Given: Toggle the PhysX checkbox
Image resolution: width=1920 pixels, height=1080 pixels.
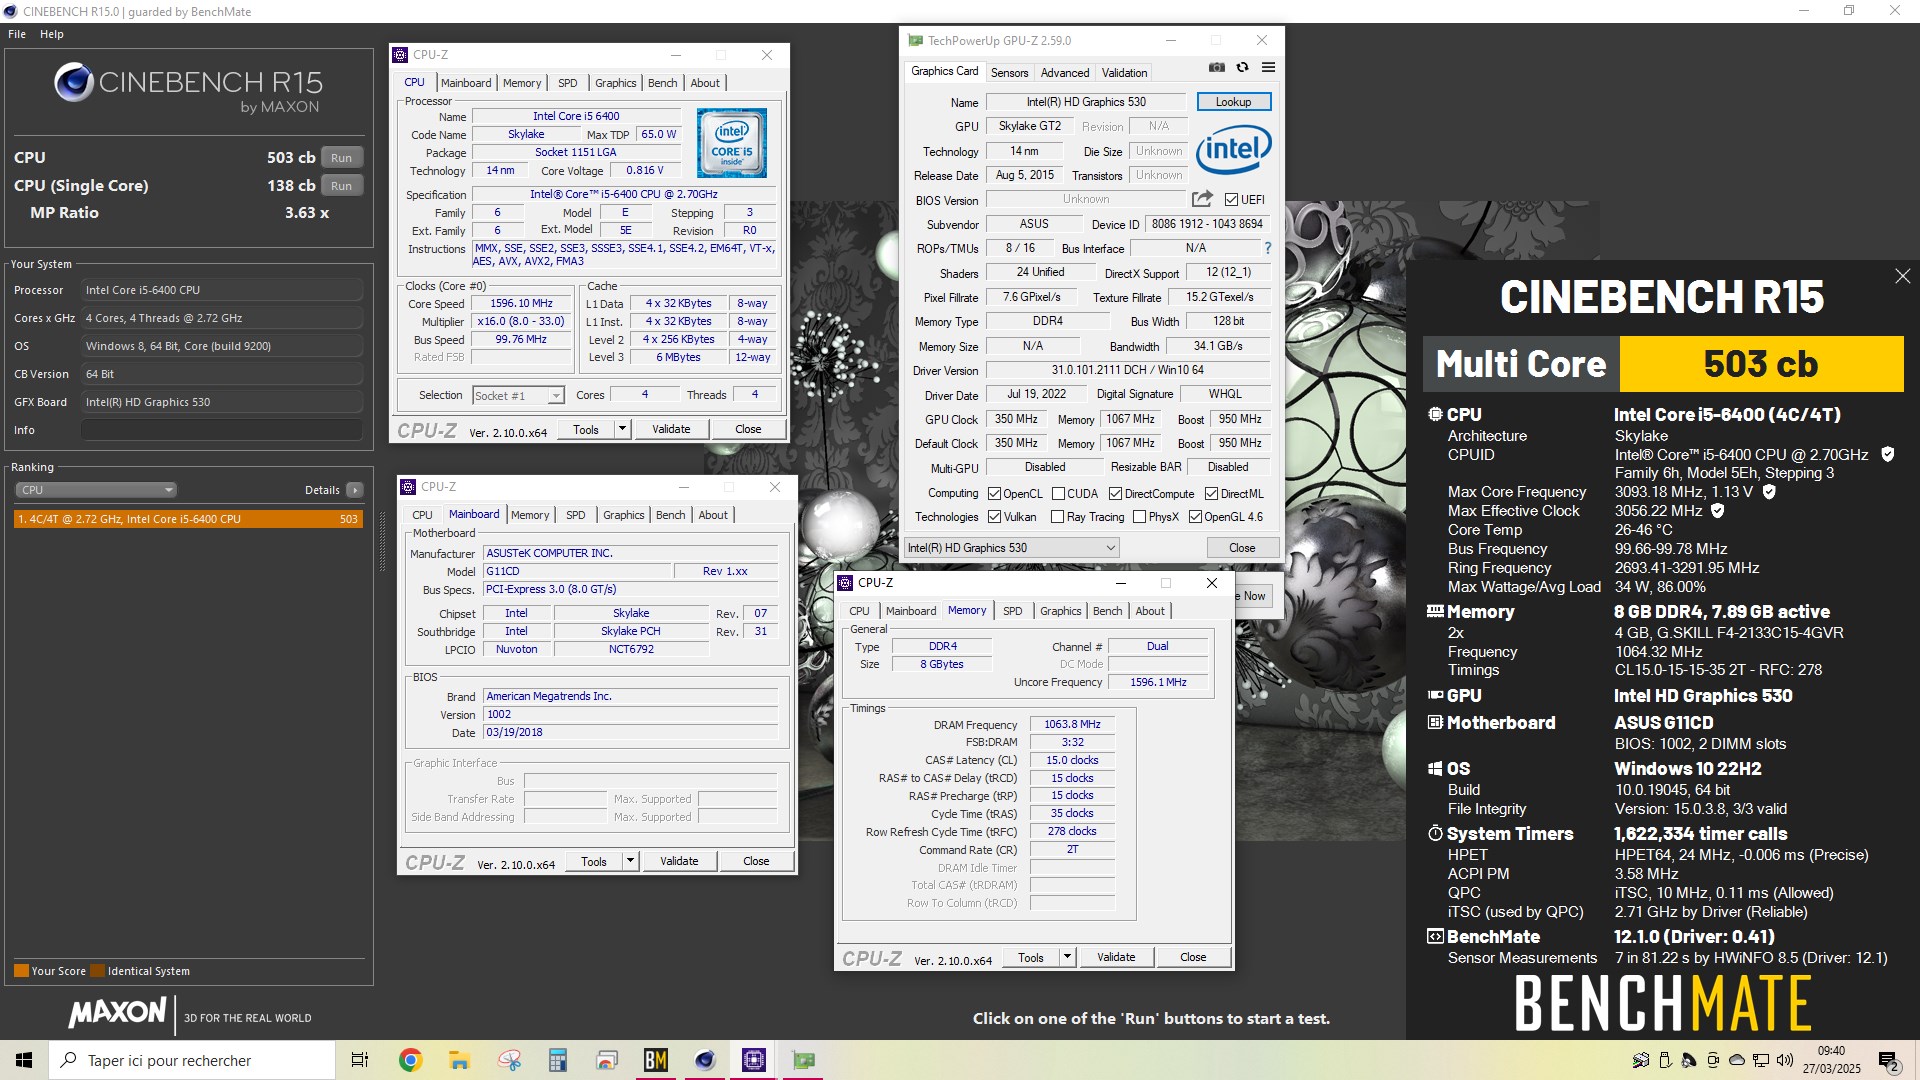Looking at the screenshot, I should coord(1139,517).
